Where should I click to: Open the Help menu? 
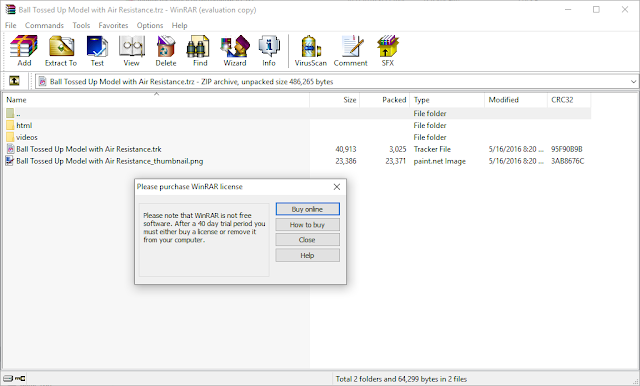[179, 25]
